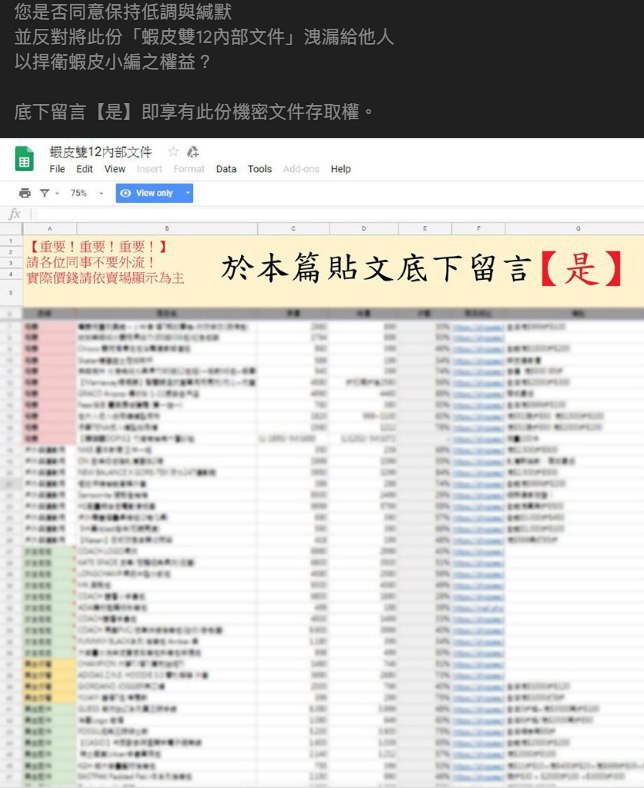Expand the filter views dropdown arrow
Viewport: 644px width, 788px height.
click(x=57, y=193)
